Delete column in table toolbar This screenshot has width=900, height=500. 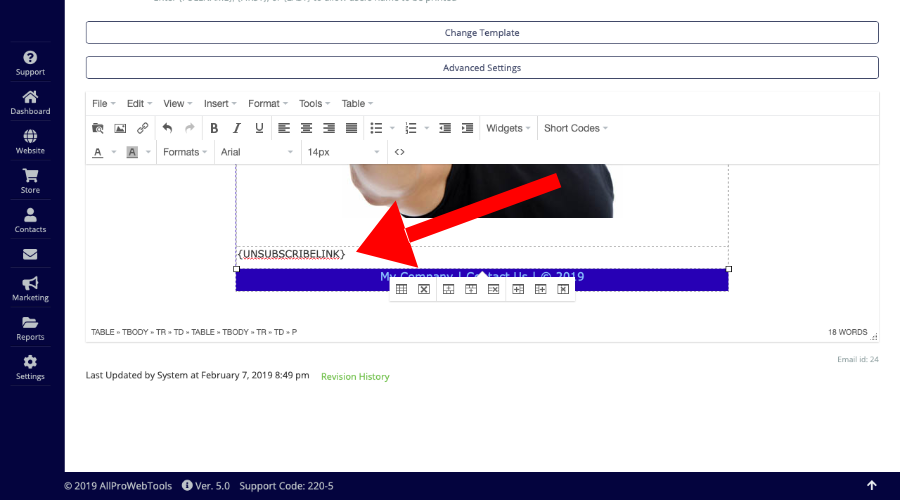click(563, 289)
